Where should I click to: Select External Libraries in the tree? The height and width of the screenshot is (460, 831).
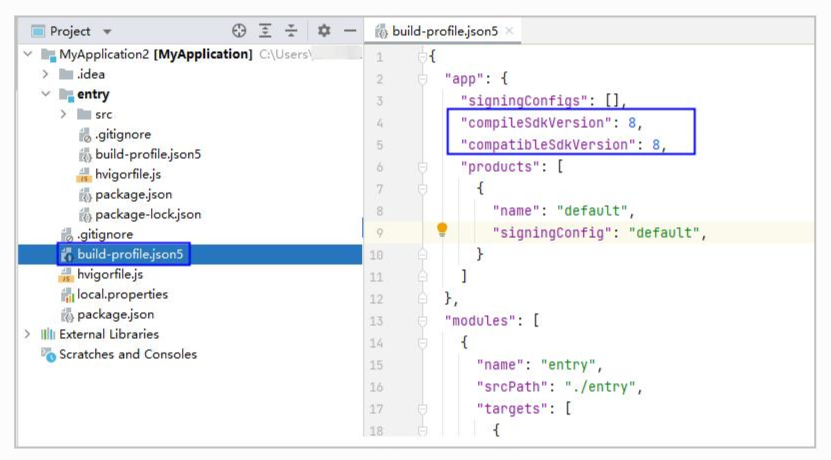109,334
